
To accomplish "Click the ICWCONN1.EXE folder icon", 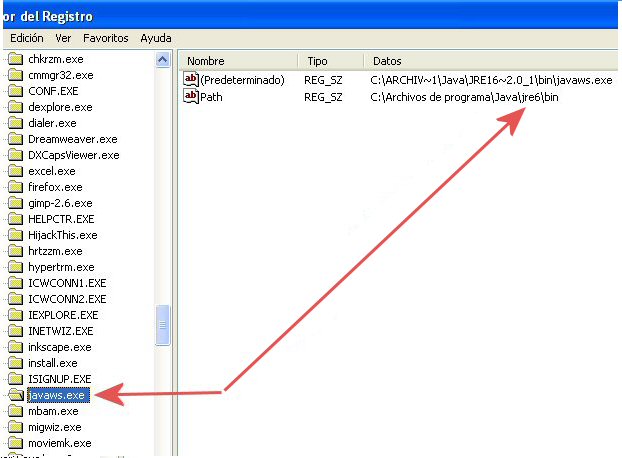I will click(15, 283).
